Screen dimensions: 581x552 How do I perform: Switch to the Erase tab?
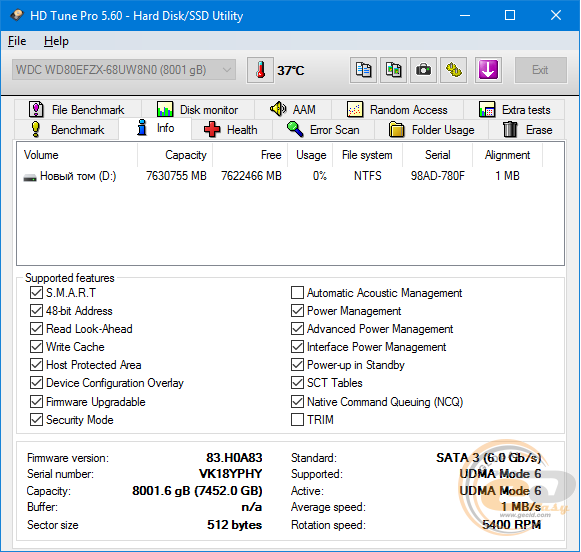click(x=527, y=130)
